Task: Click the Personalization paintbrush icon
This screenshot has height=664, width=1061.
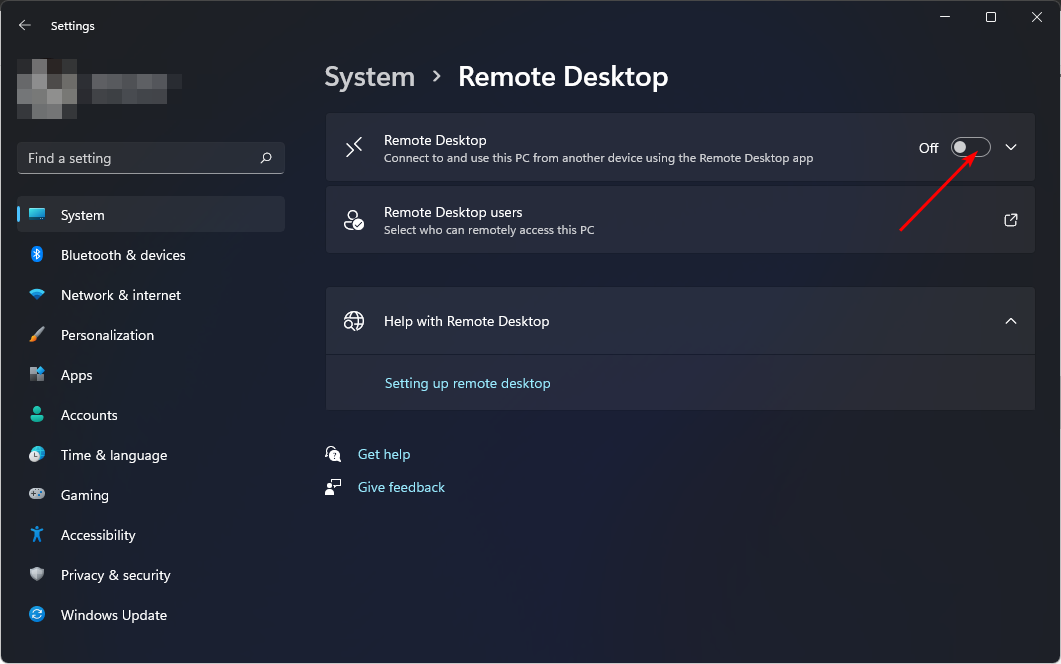Action: coord(37,334)
